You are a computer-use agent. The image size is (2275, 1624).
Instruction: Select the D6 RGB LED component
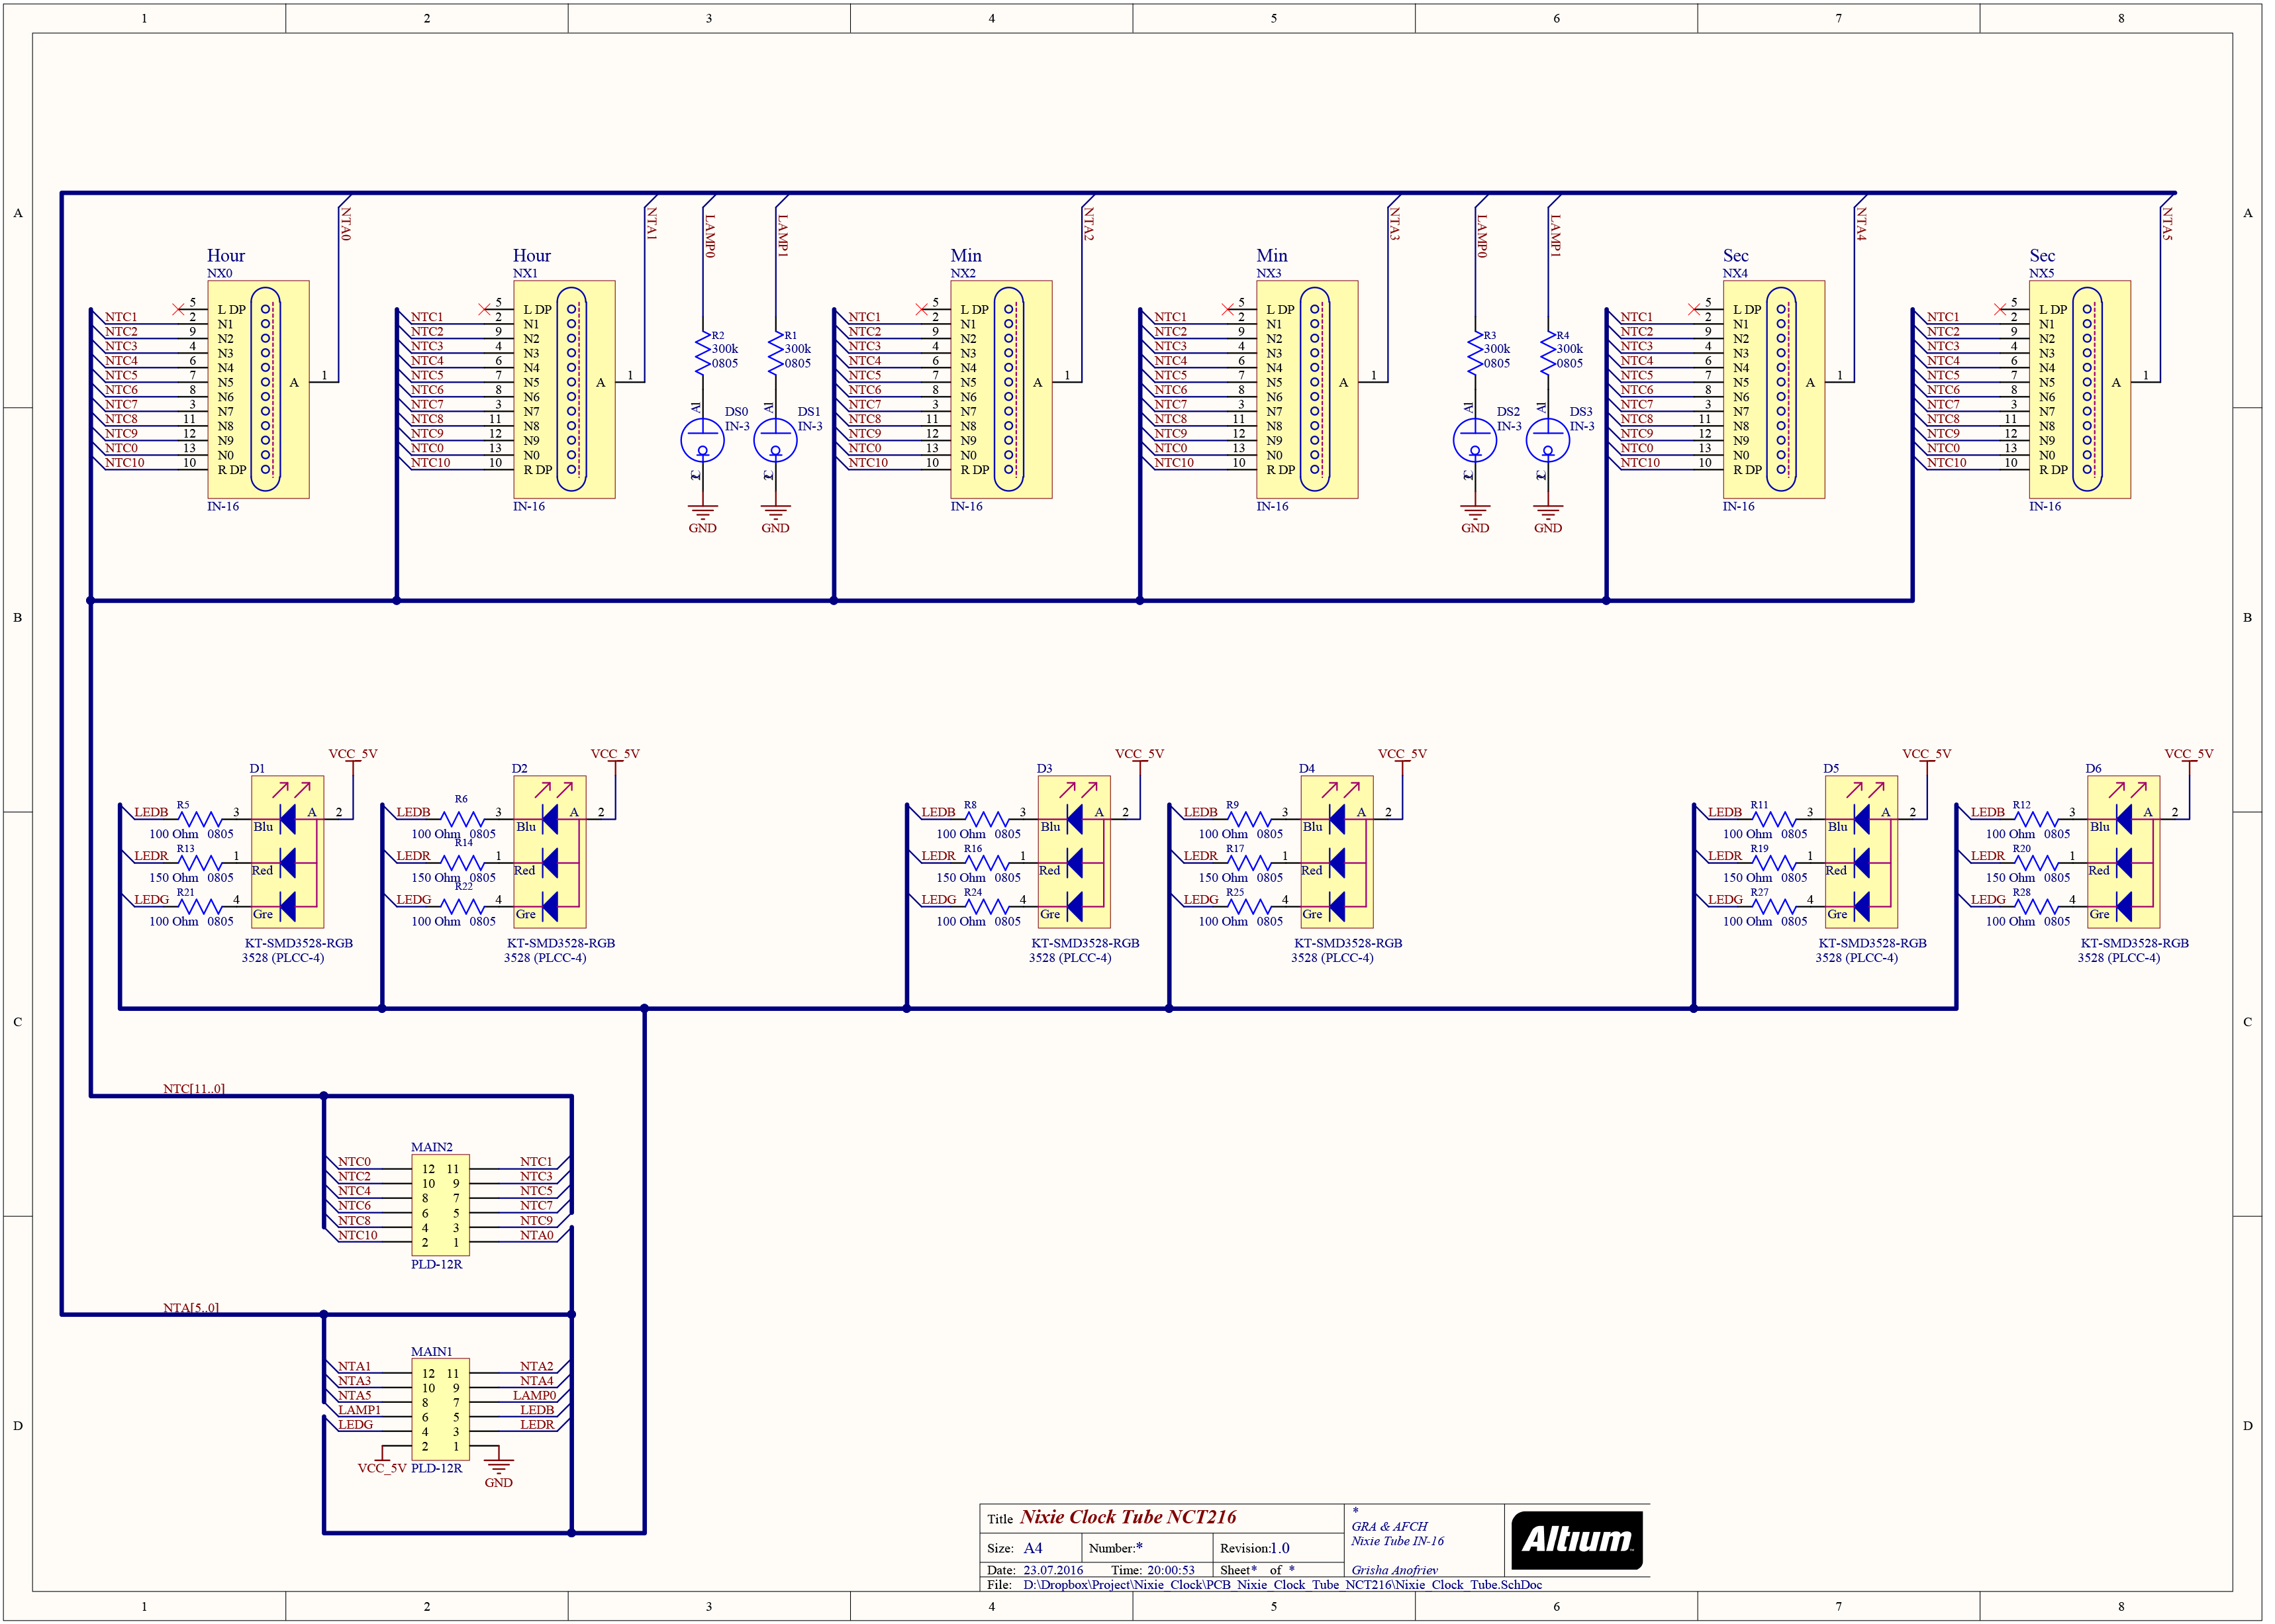[2123, 852]
